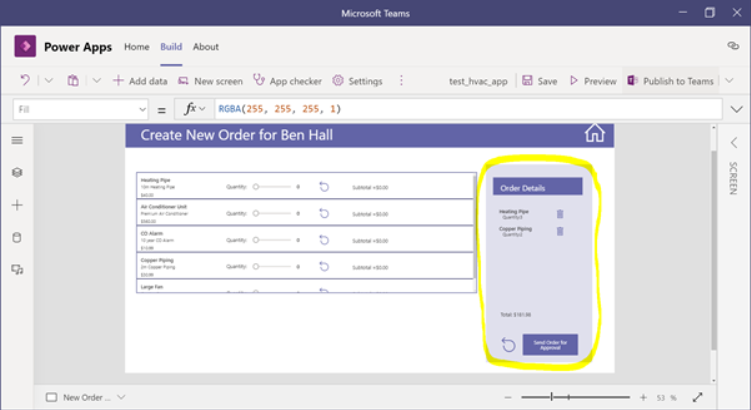Expand the formula bar chevron
Screen dimensions: 751x410
click(x=737, y=110)
